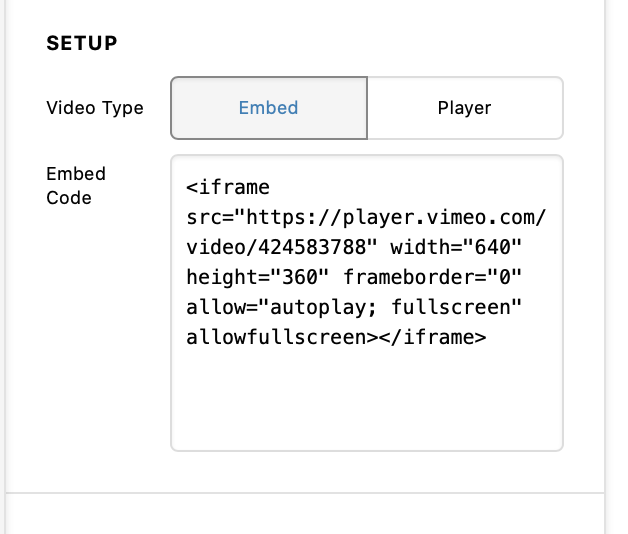
Task: Place cursor on the <iframe opening tag
Action: [x=228, y=187]
